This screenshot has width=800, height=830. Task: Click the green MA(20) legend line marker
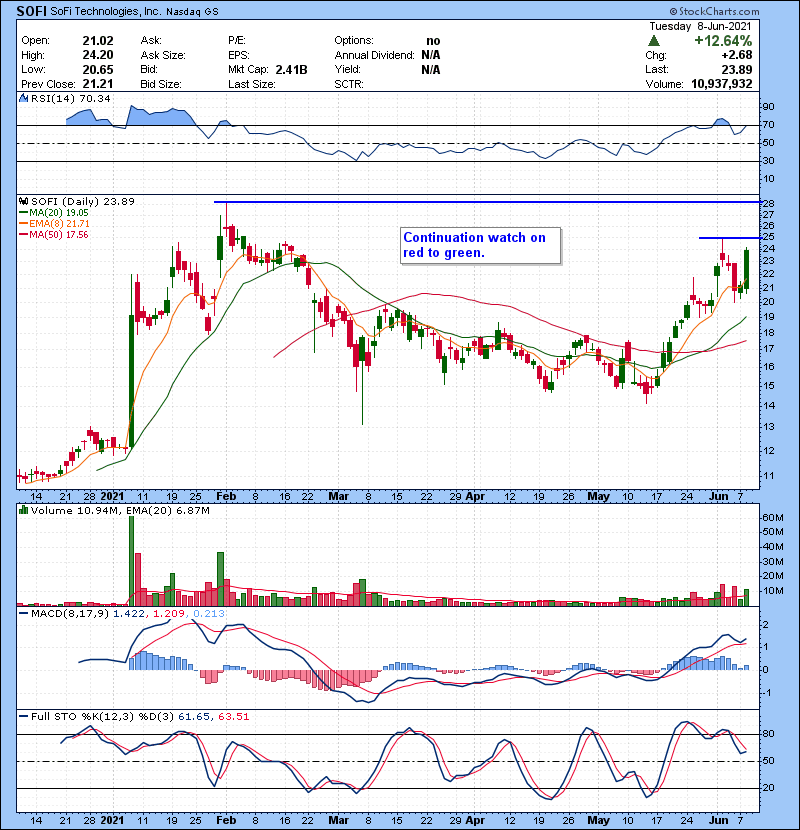(x=23, y=212)
